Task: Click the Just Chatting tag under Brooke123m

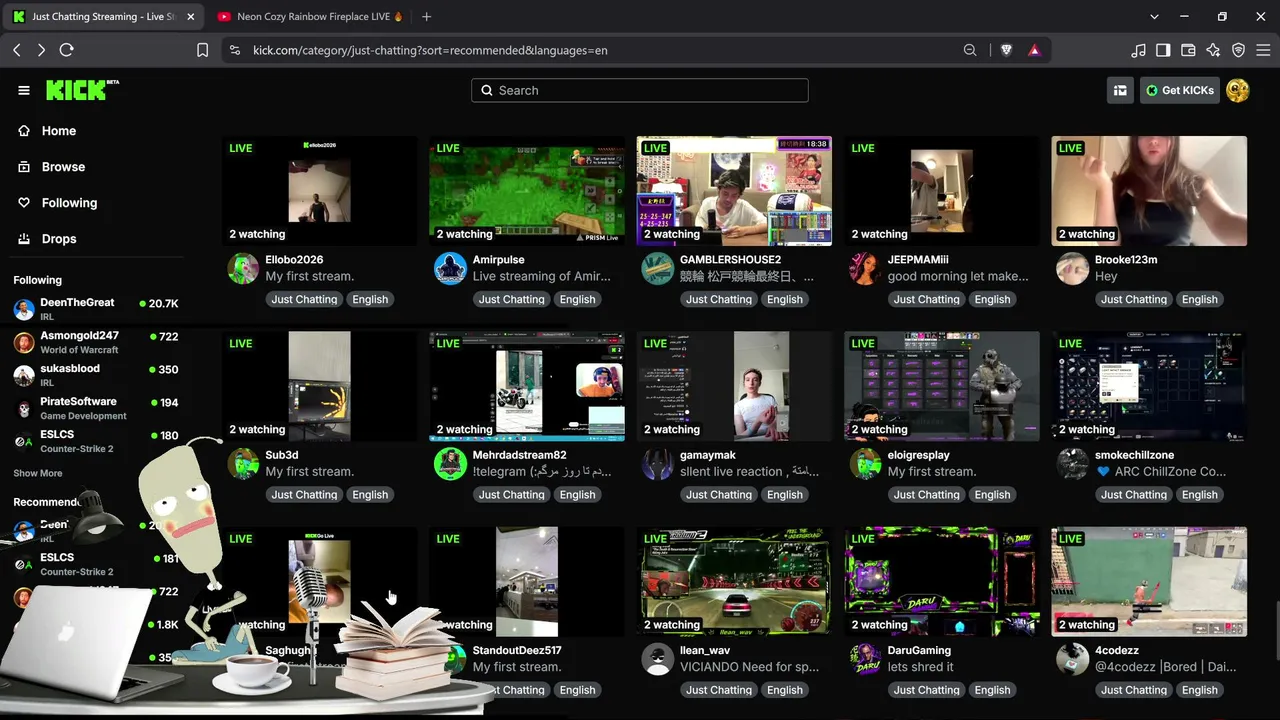Action: (1134, 299)
